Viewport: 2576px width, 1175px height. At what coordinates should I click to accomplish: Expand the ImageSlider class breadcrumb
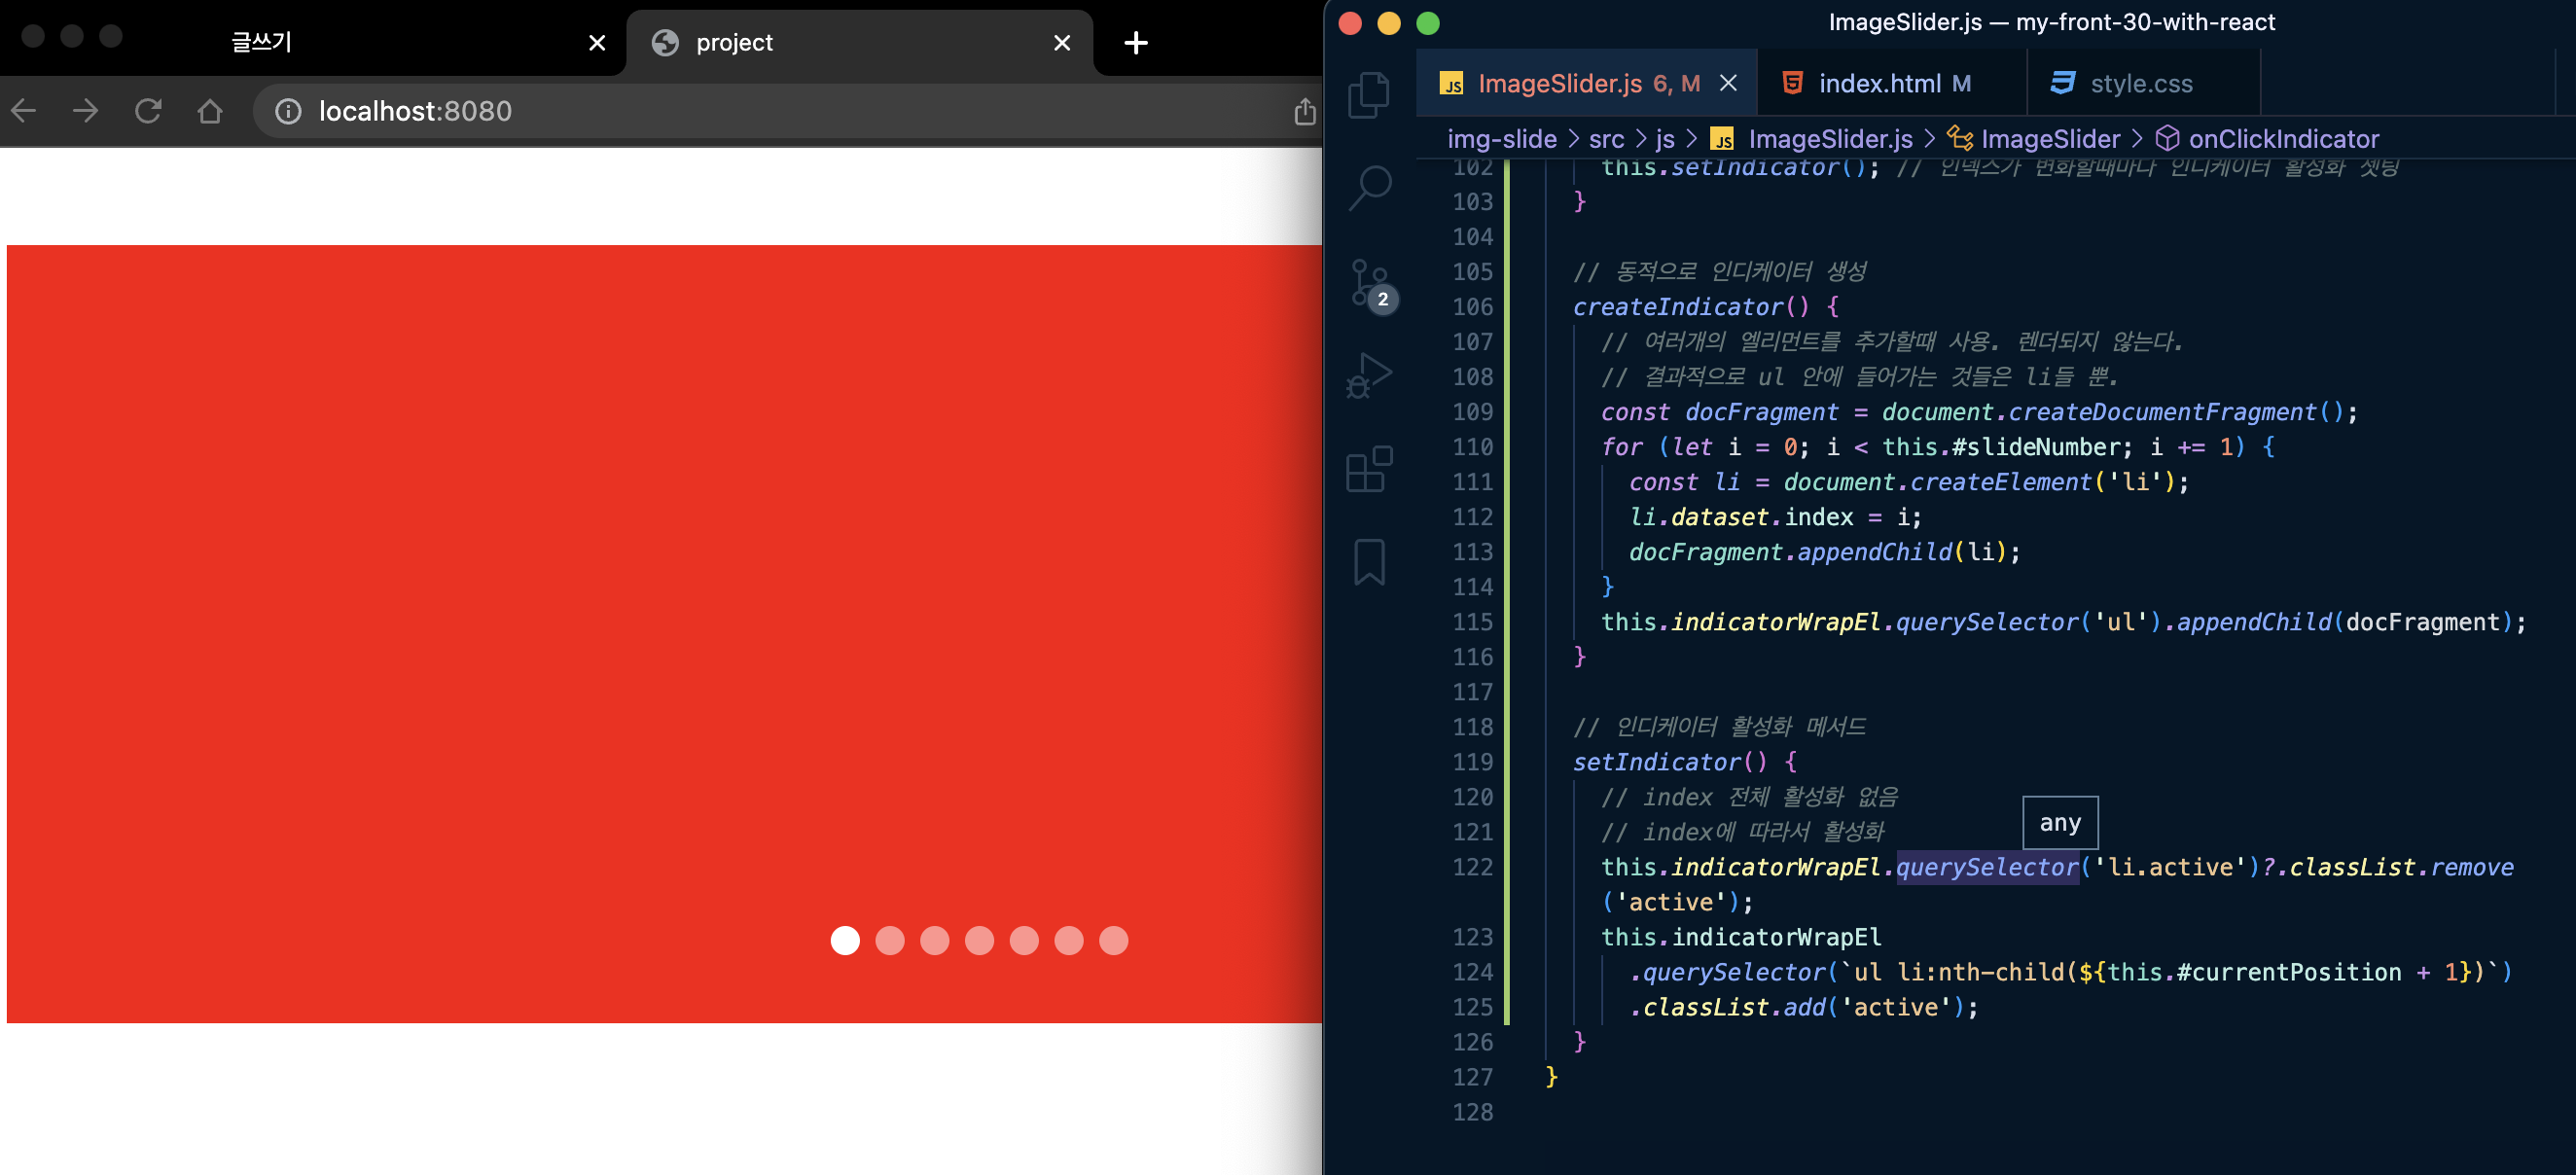pos(2049,139)
